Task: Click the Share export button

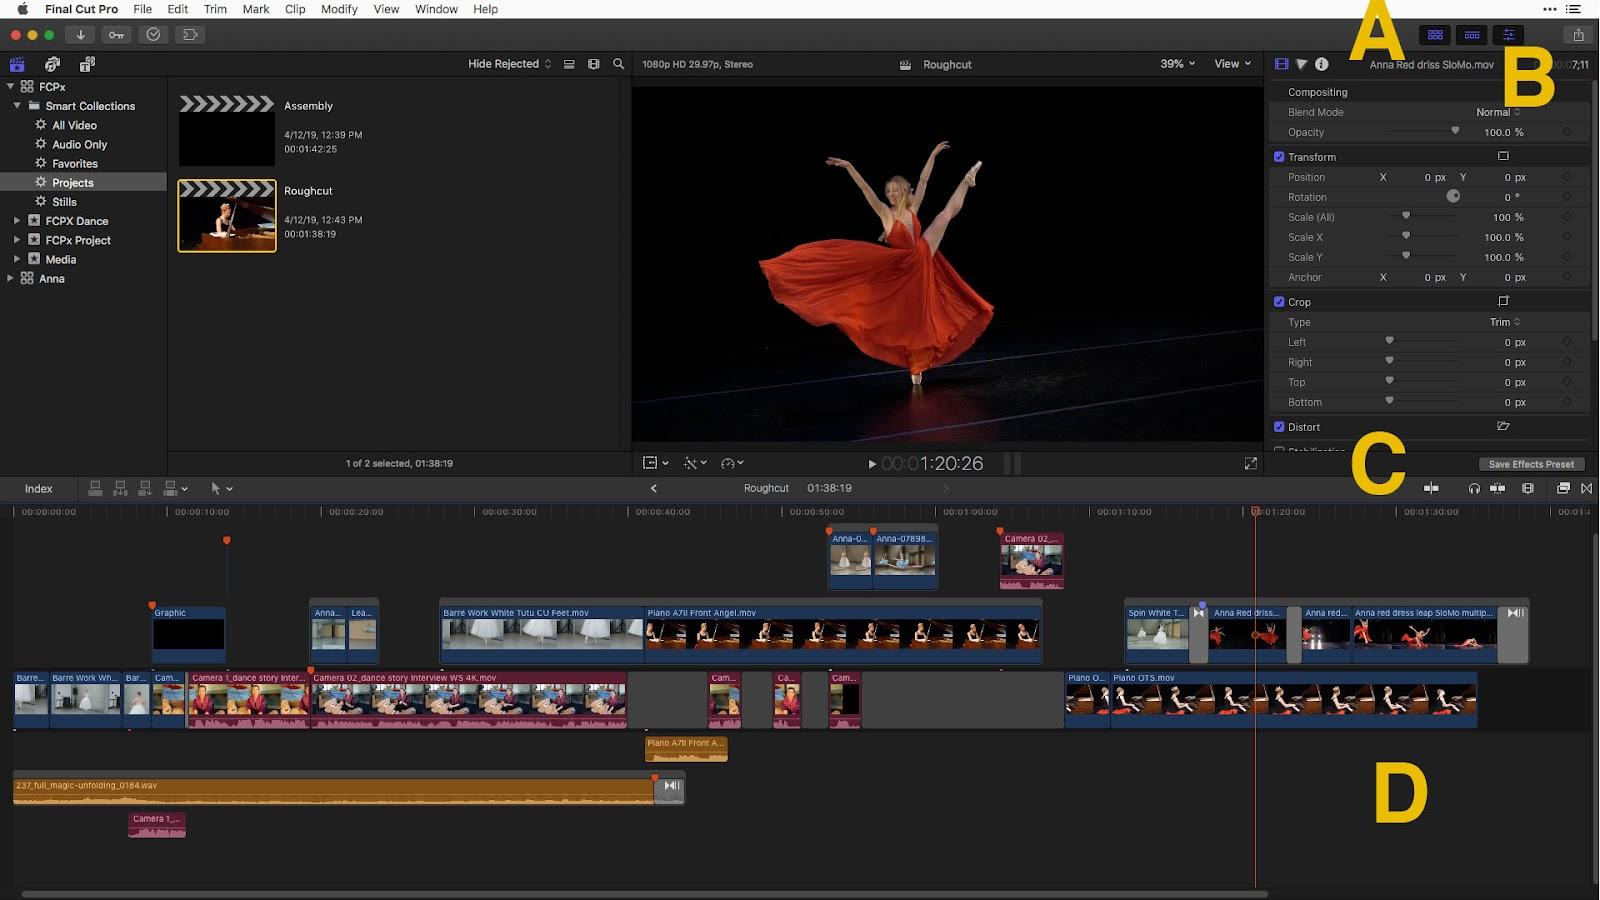Action: pyautogui.click(x=1578, y=35)
